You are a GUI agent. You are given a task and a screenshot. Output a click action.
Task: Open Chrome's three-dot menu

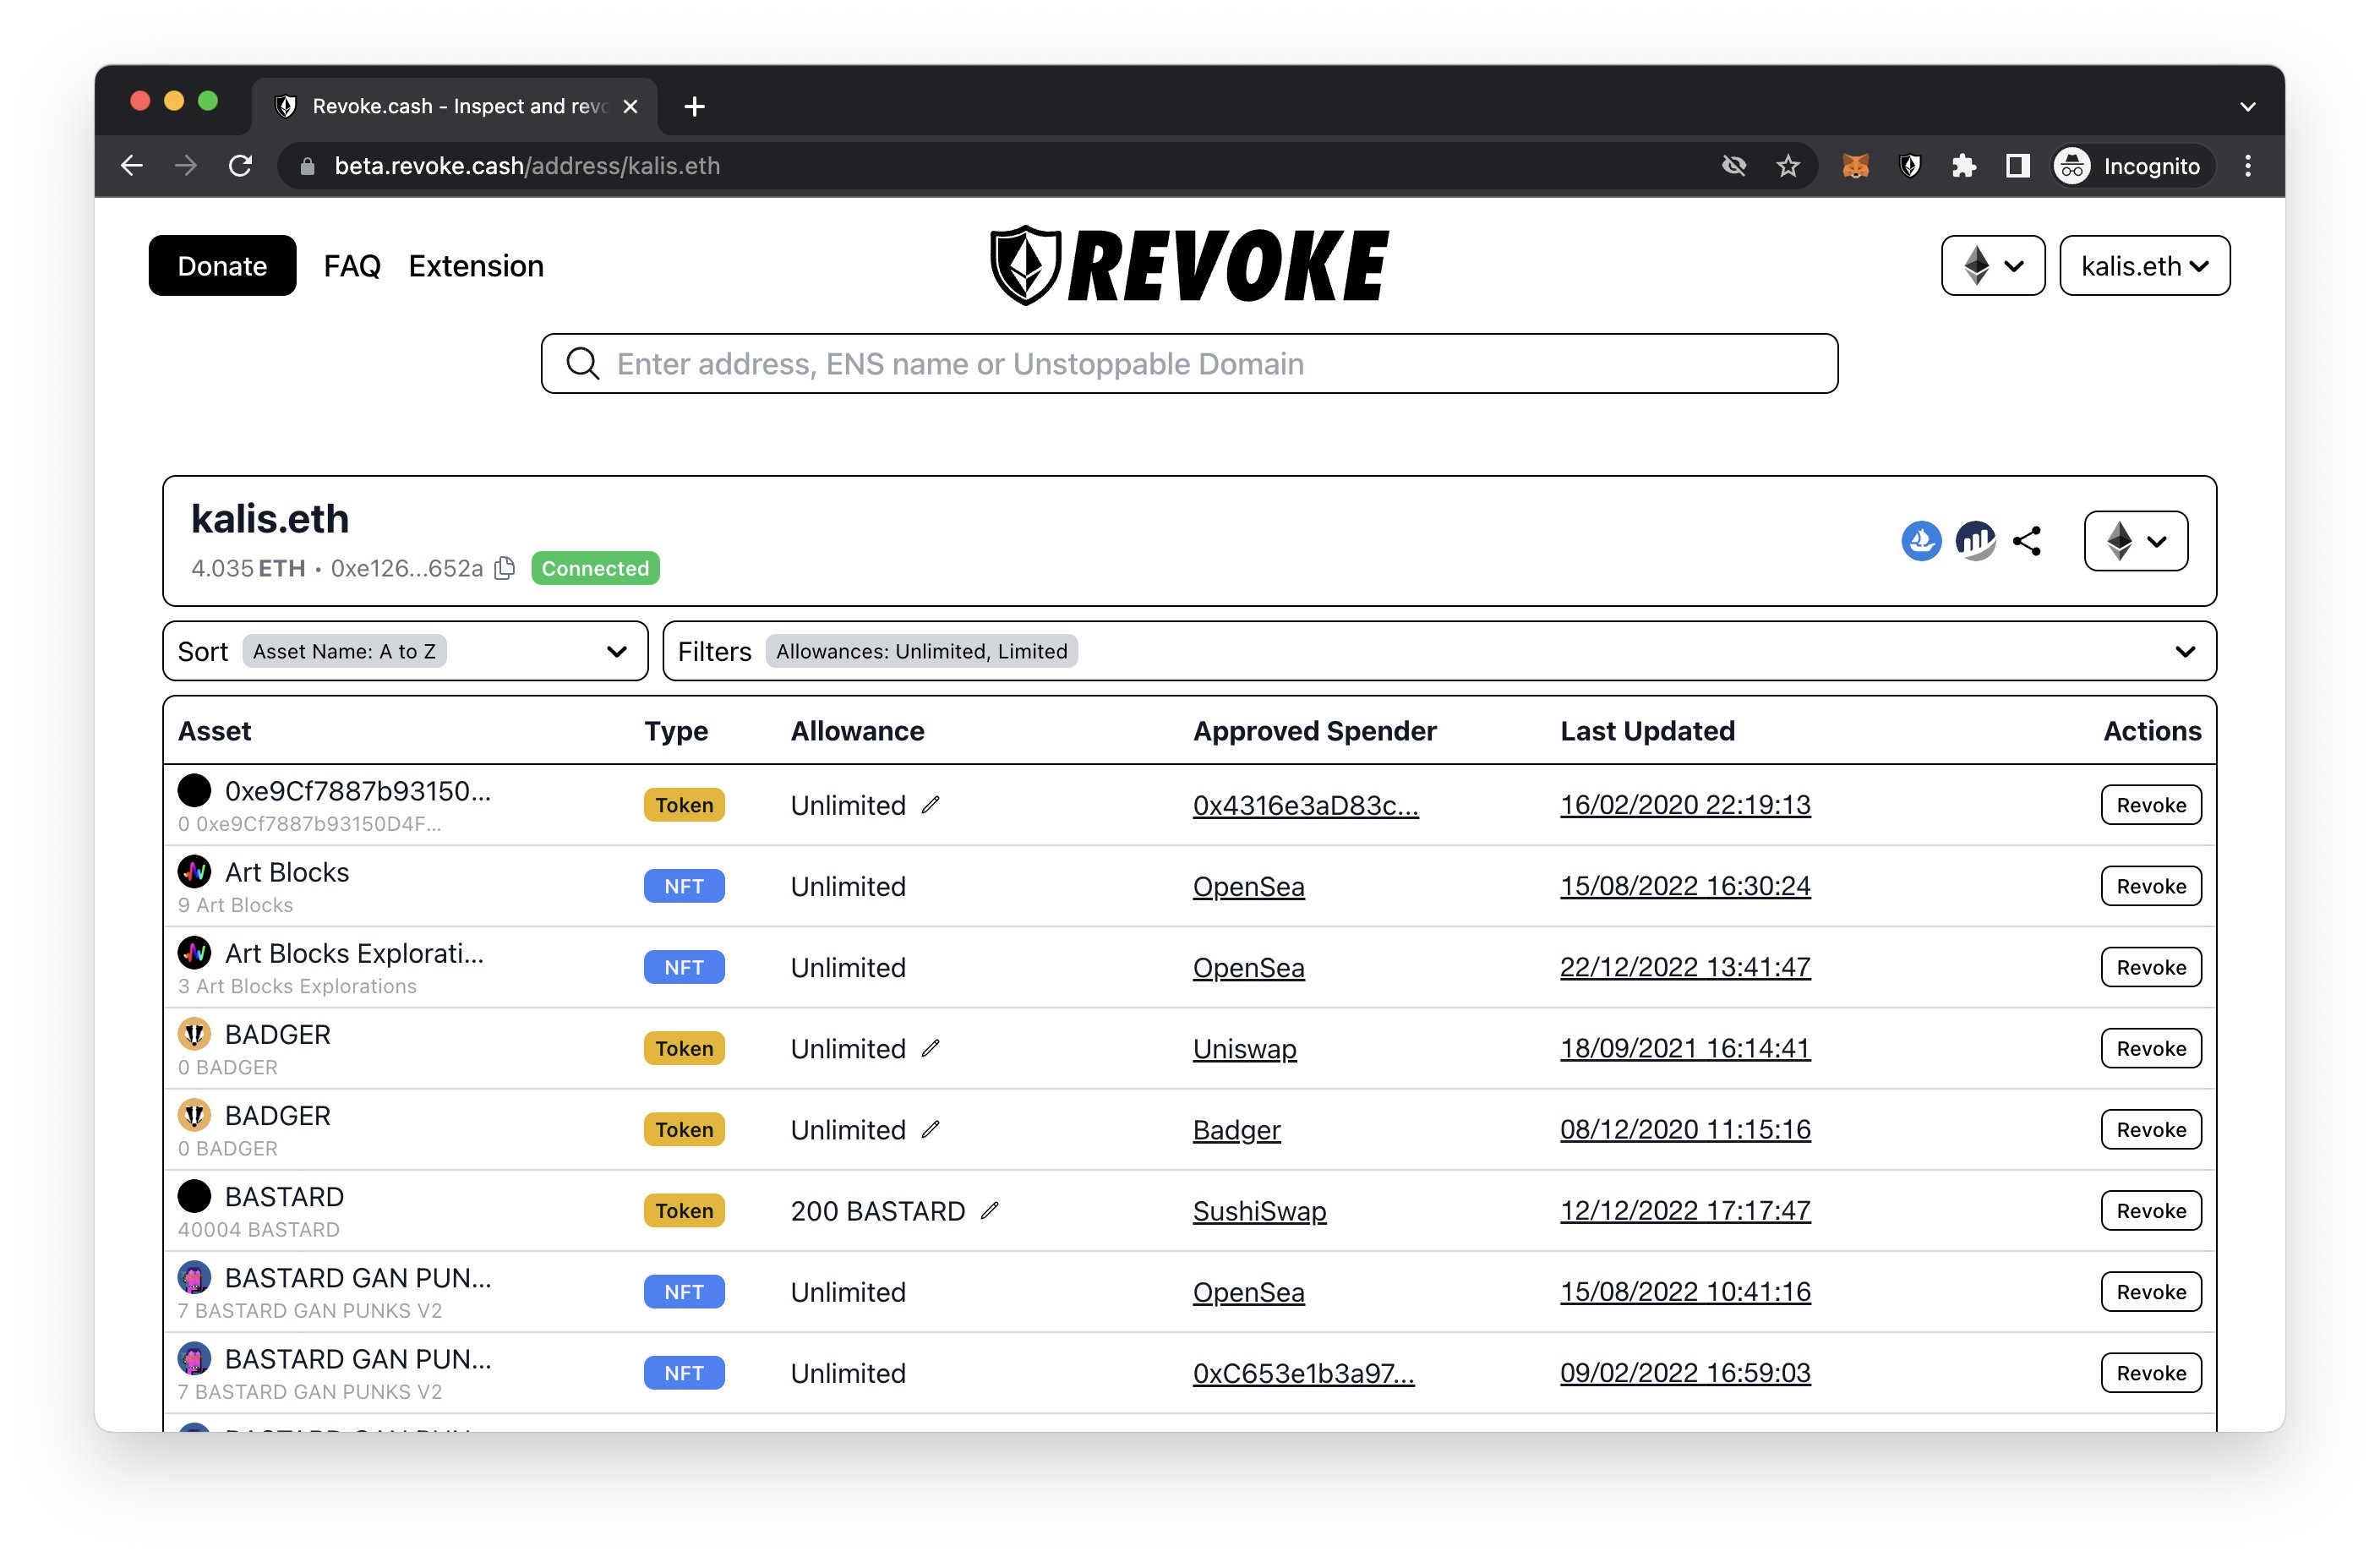[x=2248, y=166]
